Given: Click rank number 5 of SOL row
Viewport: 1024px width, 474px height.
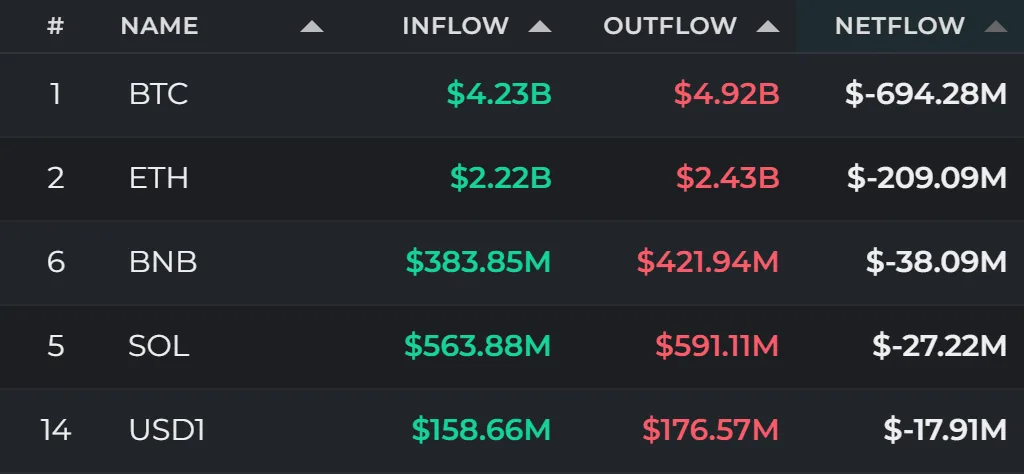Looking at the screenshot, I should (x=56, y=346).
